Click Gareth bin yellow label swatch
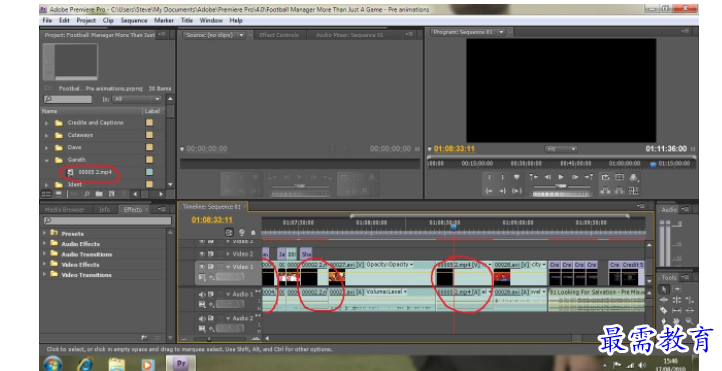This screenshot has height=371, width=722. pos(149,160)
